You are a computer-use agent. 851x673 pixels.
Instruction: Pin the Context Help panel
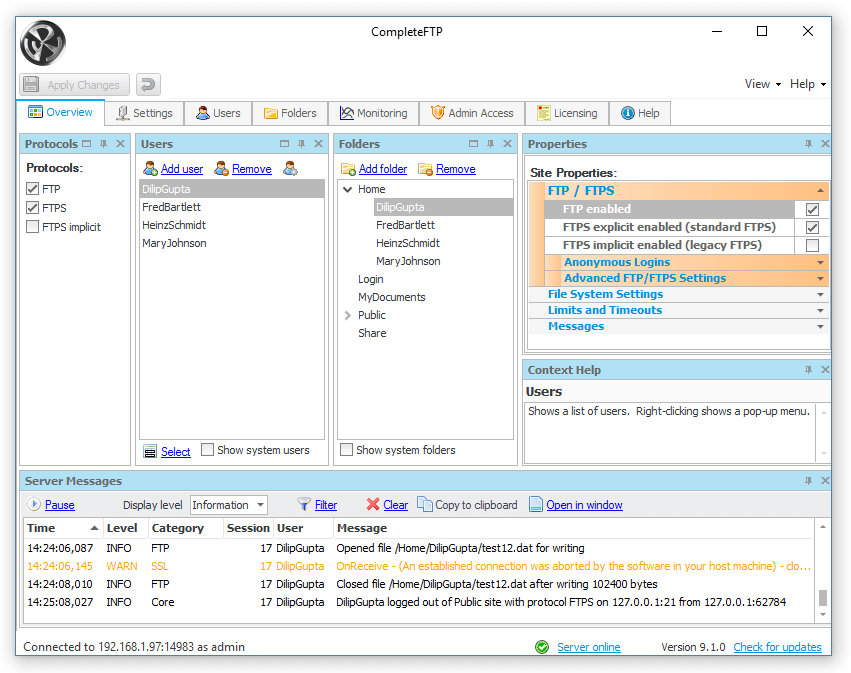click(x=808, y=370)
